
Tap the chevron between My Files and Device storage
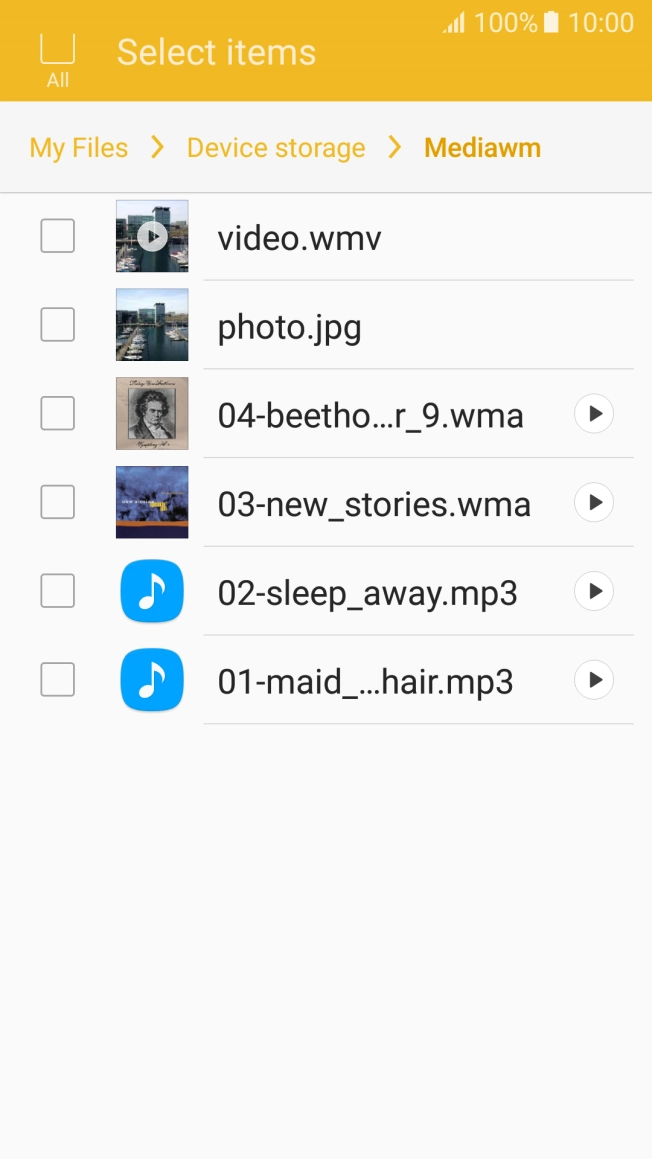coord(156,147)
